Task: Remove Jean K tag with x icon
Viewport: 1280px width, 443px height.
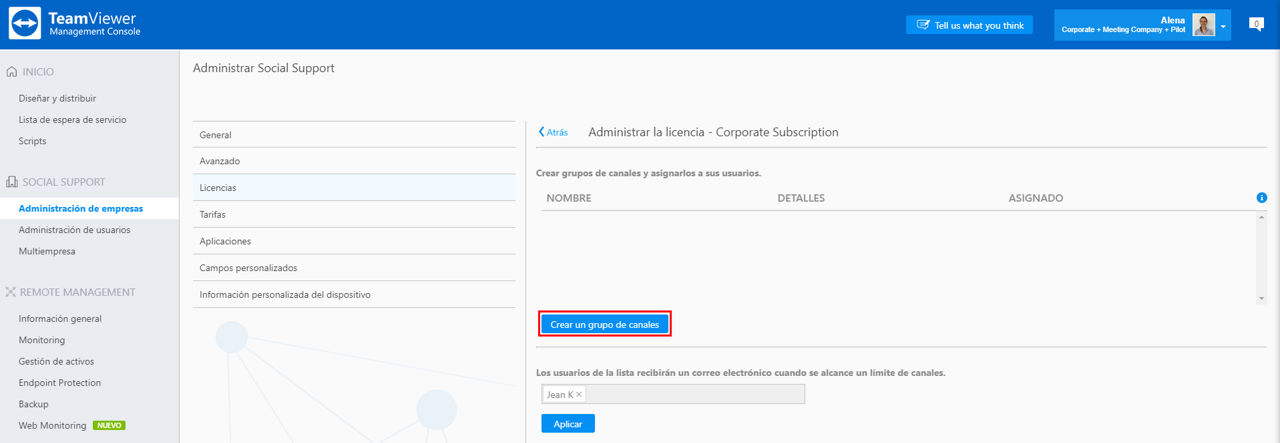Action: [x=579, y=395]
